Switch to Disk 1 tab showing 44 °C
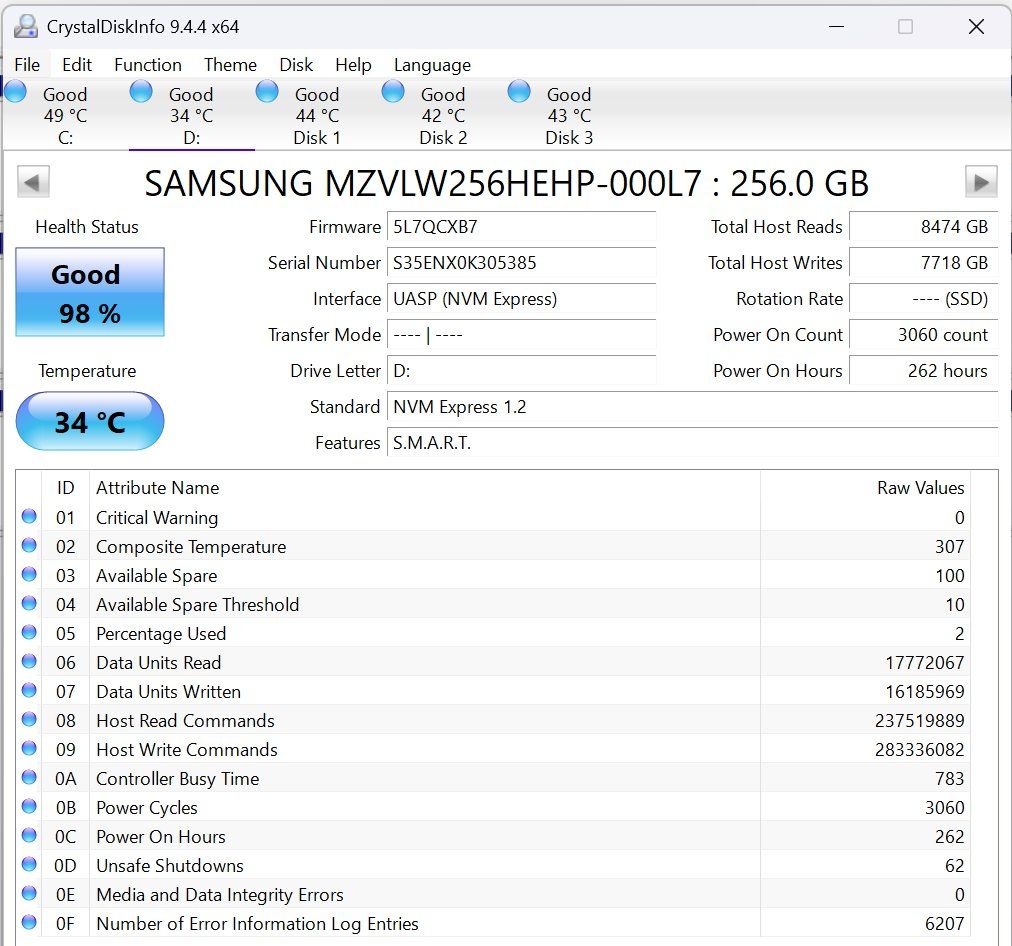The width and height of the screenshot is (1012, 946). [x=317, y=115]
